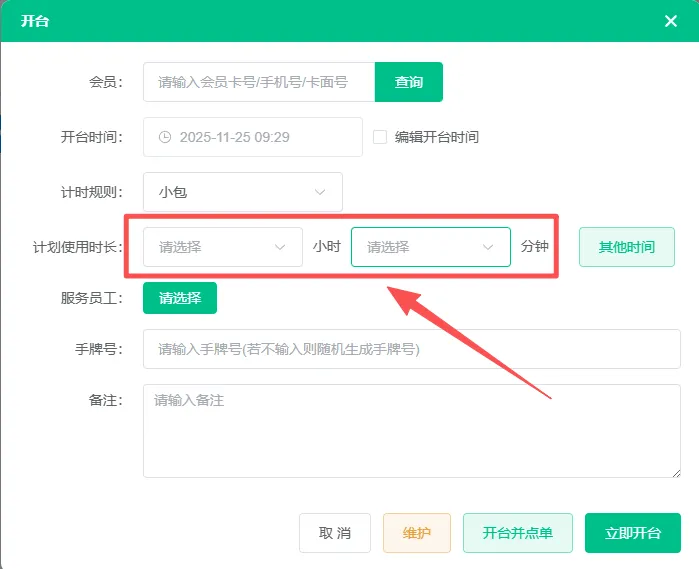Viewport: 699px width, 569px height.
Task: Click the chevron arrow beside 小包
Action: [320, 192]
